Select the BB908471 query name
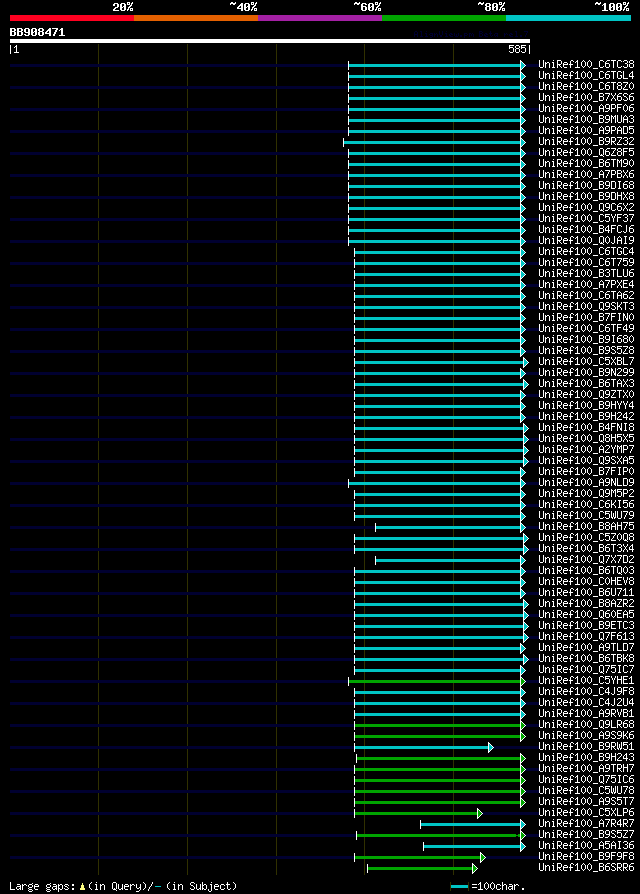This screenshot has width=640, height=894. pyautogui.click(x=37, y=32)
